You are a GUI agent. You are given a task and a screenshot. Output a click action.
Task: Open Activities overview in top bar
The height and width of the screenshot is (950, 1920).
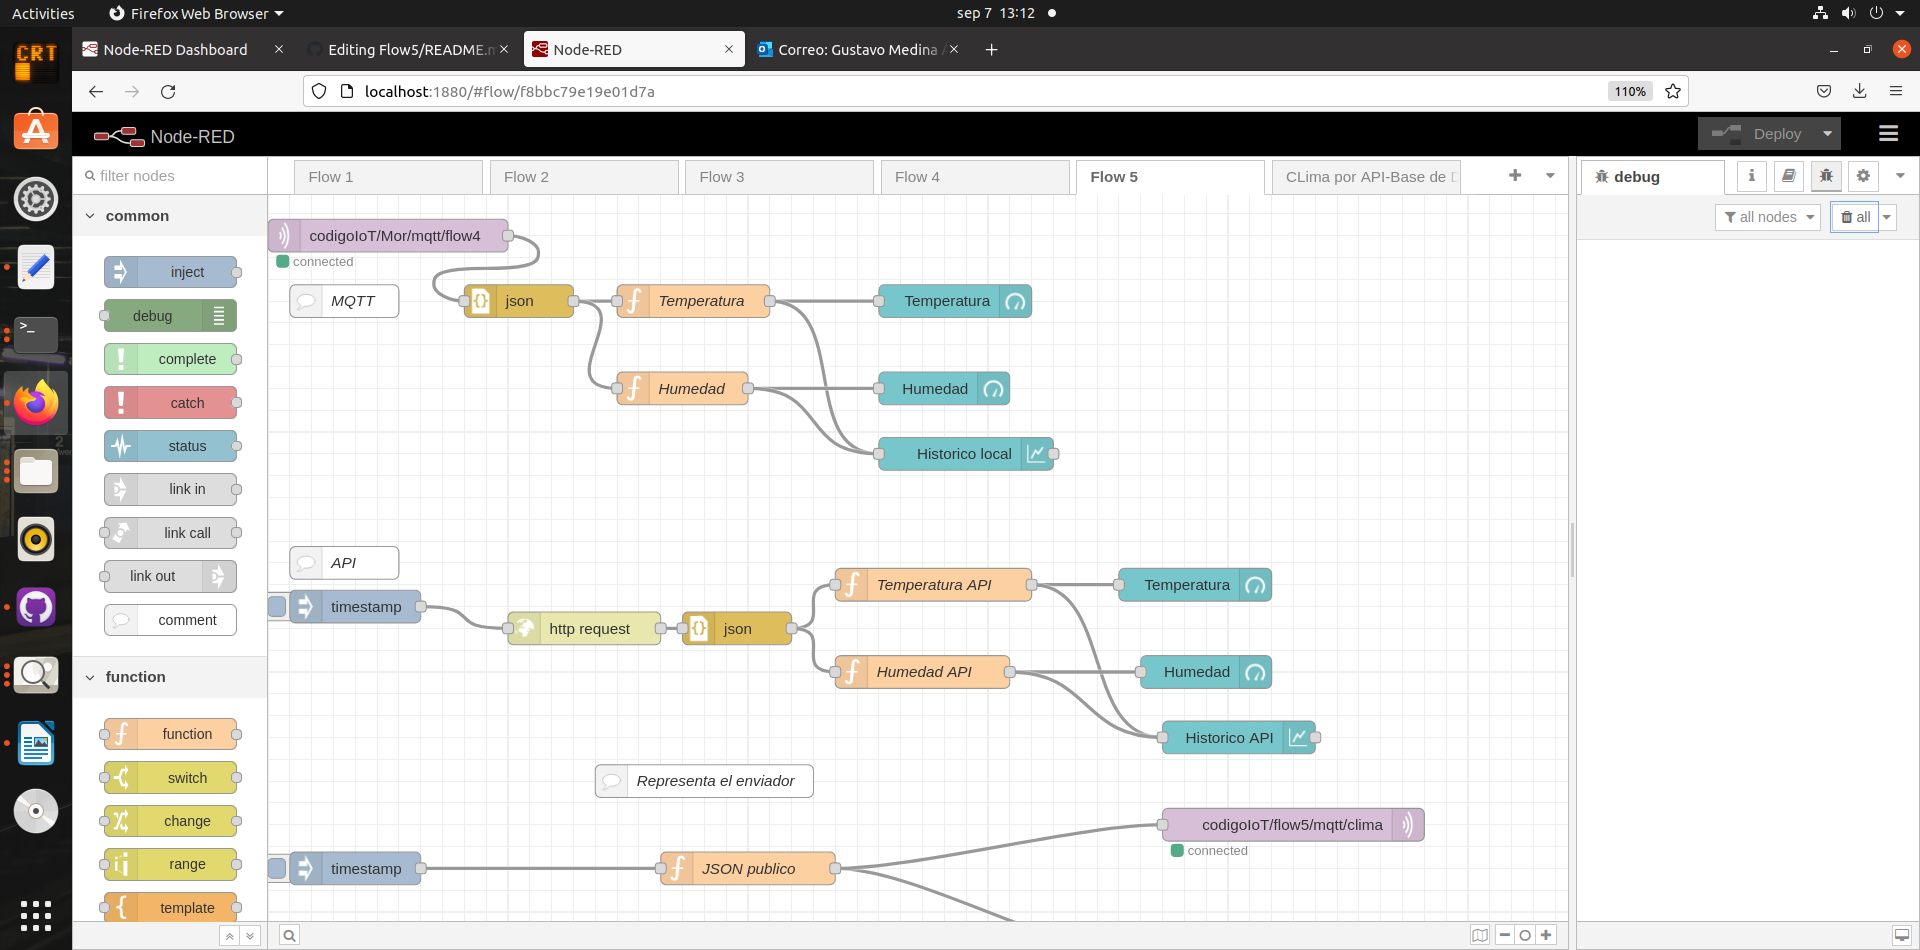(x=43, y=13)
